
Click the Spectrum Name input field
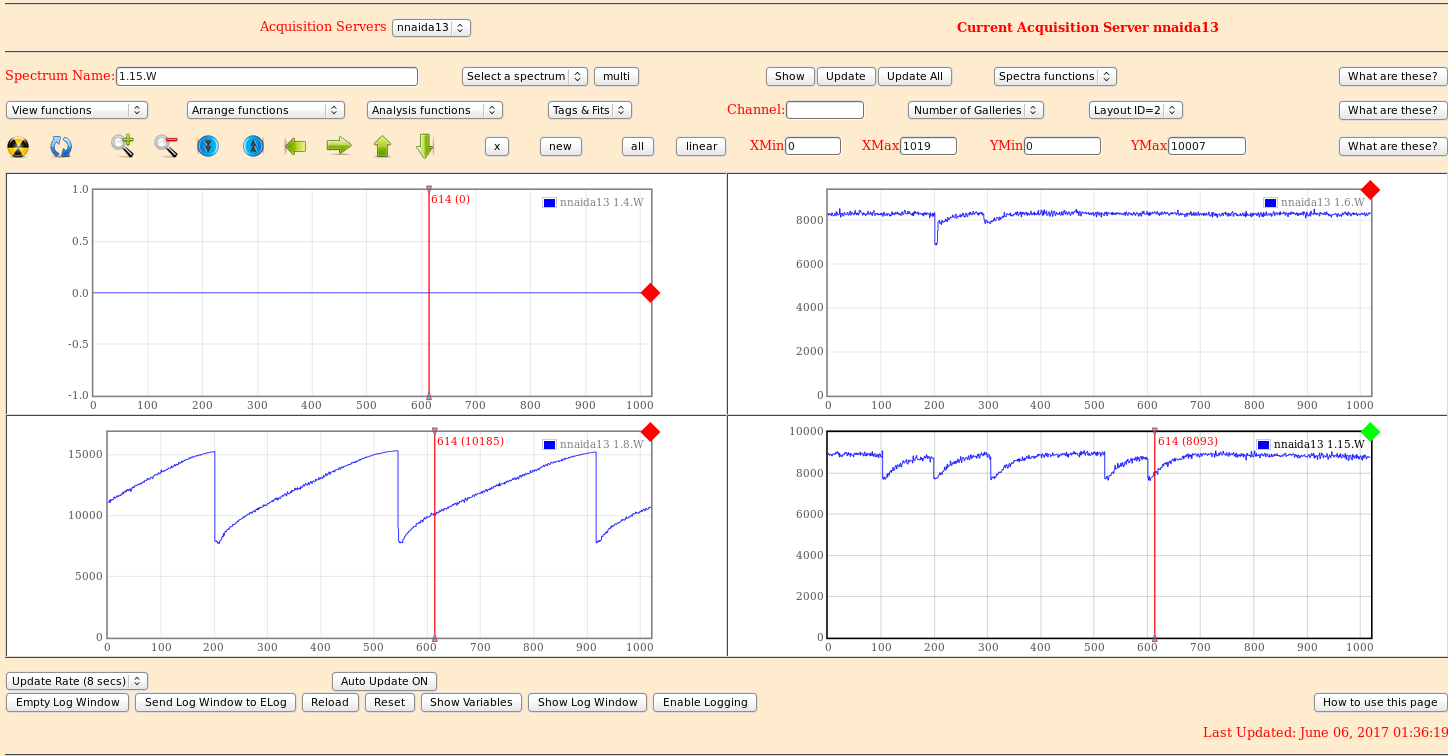point(267,76)
